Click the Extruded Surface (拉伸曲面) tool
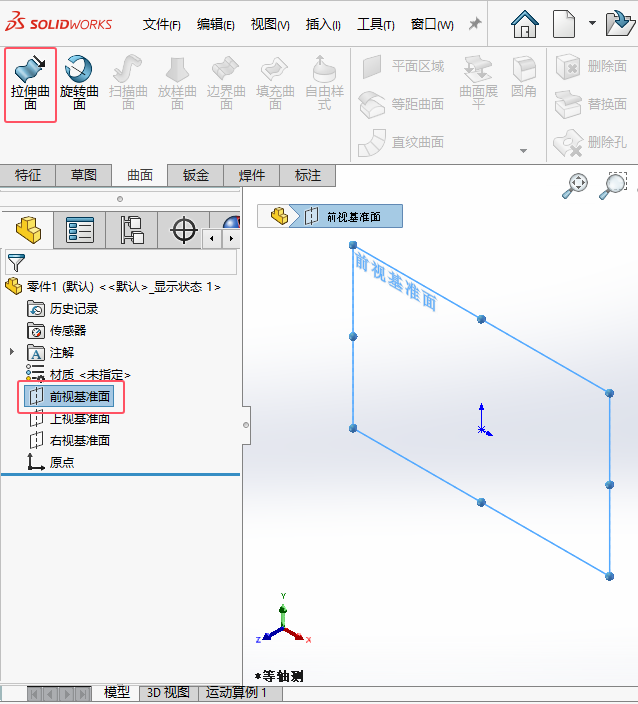Screen dimensions: 638x704 click(30, 84)
